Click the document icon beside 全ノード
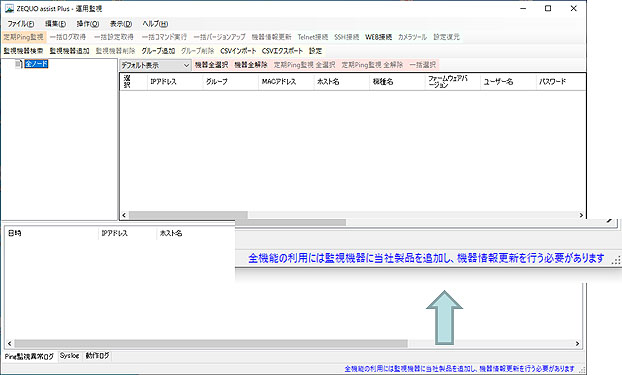The image size is (622, 375). tap(18, 64)
